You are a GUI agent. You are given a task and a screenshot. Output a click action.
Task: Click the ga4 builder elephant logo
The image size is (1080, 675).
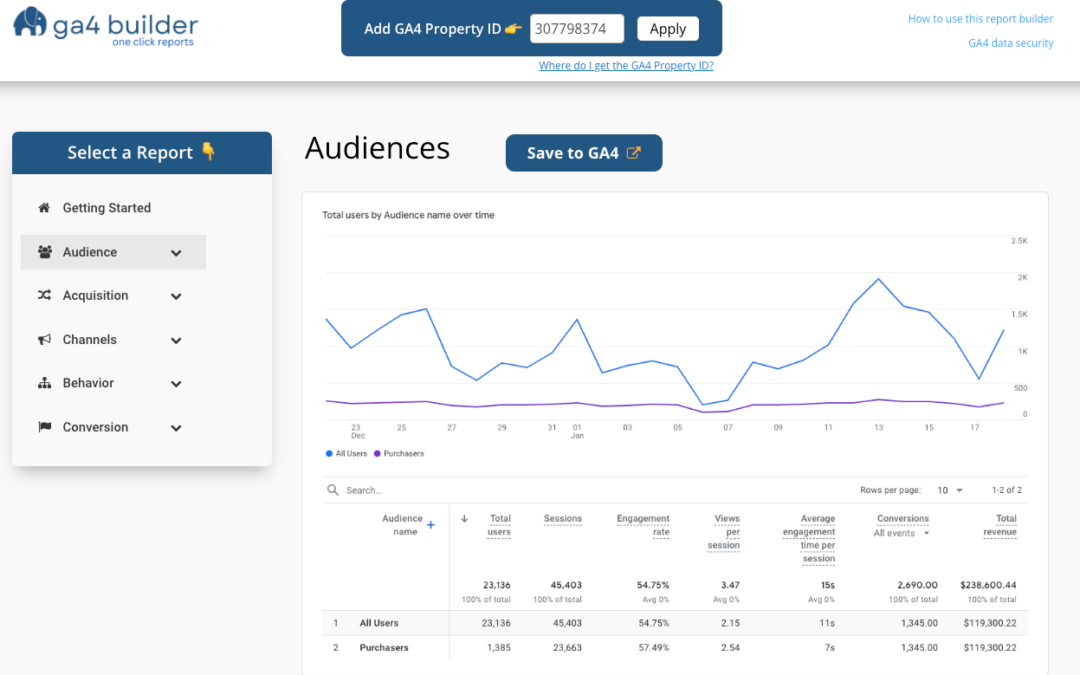[x=30, y=23]
